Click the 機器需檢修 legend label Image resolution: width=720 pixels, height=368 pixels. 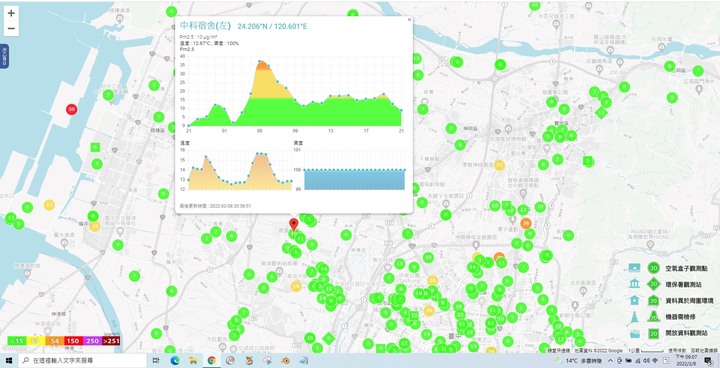[680, 317]
